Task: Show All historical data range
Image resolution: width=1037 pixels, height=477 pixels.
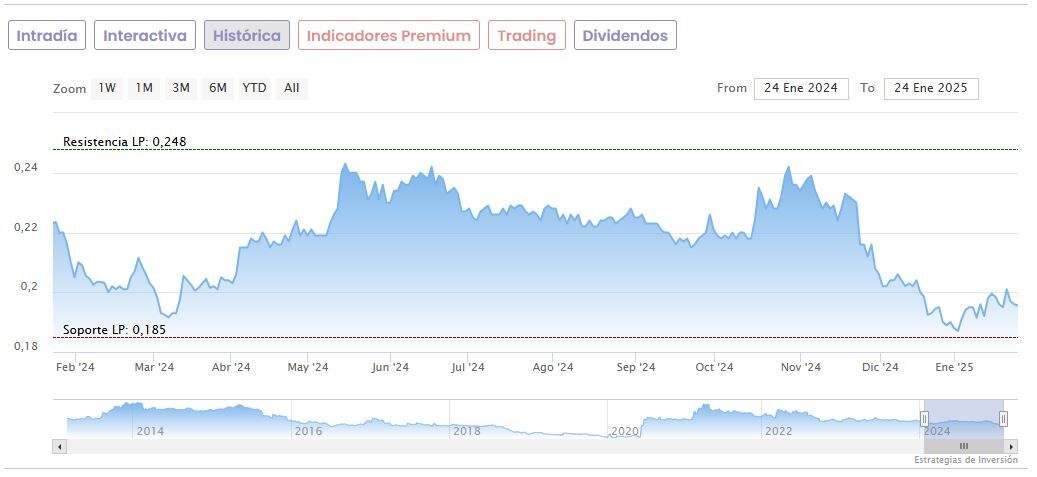Action: click(x=291, y=88)
